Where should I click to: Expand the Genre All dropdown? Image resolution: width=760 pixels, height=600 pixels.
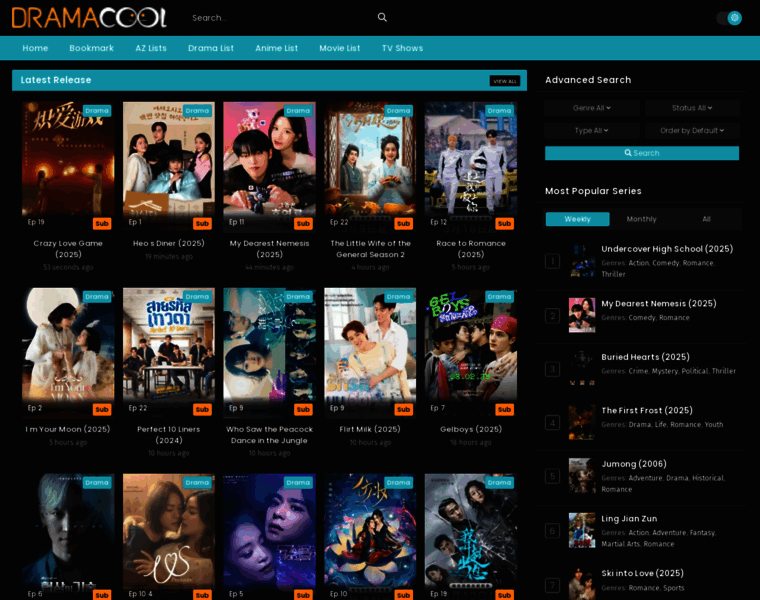pyautogui.click(x=591, y=108)
